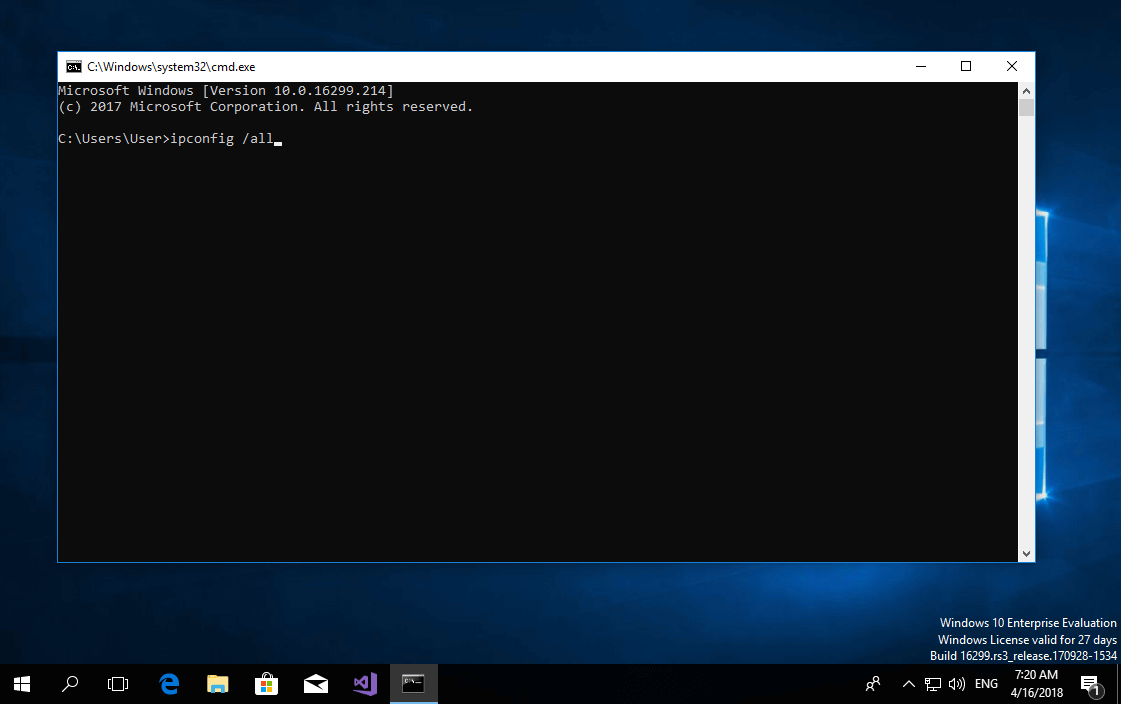Click scrollbar up arrow in console
The image size is (1121, 704).
[1027, 91]
